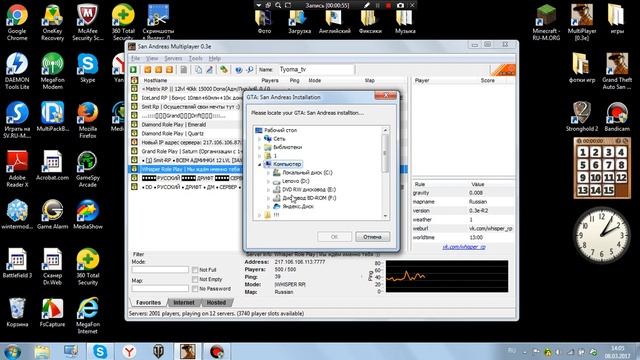Select Рабочий стол in folder tree
The height and width of the screenshot is (360, 640).
(280, 130)
